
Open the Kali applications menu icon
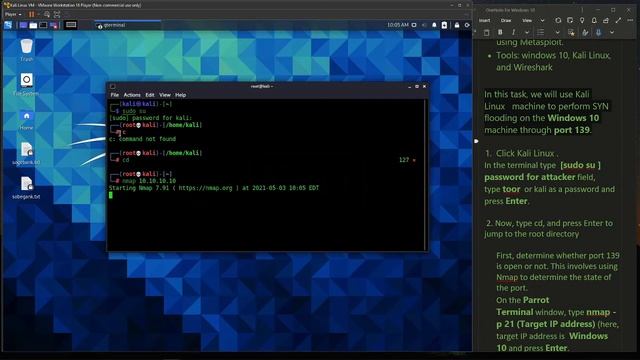coord(8,25)
